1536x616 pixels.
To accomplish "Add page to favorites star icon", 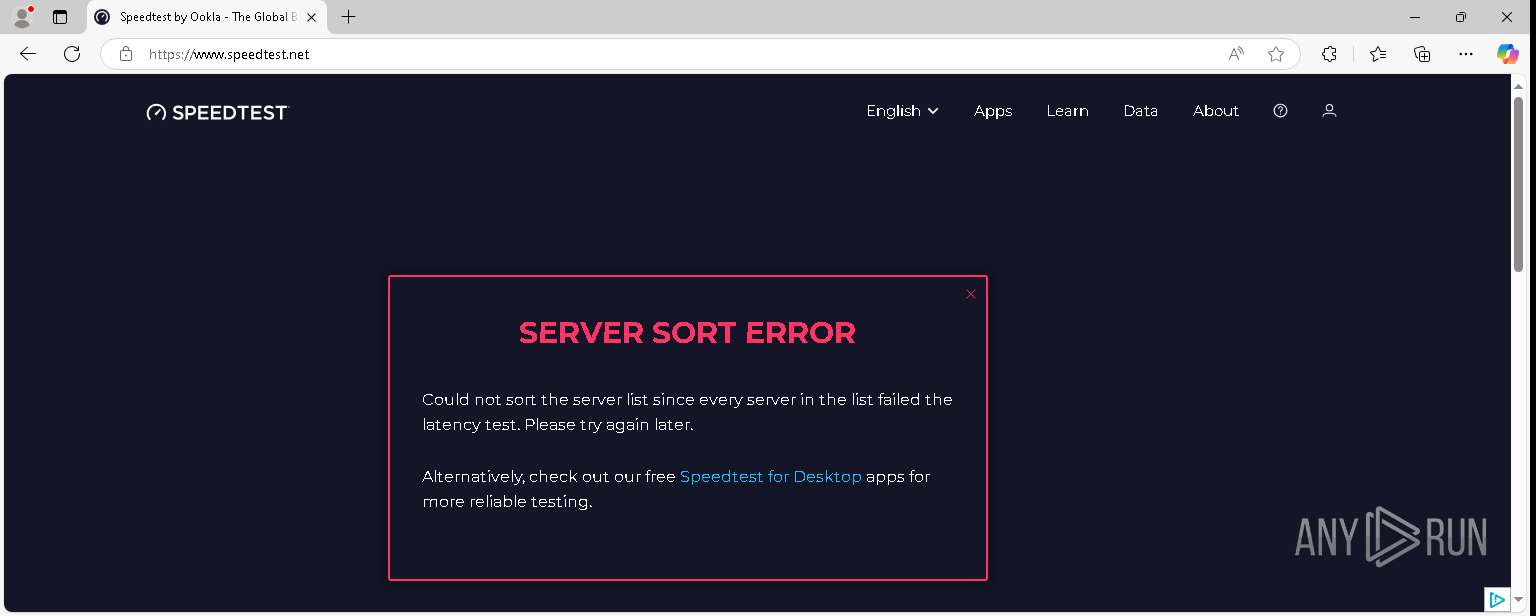I will [1276, 54].
